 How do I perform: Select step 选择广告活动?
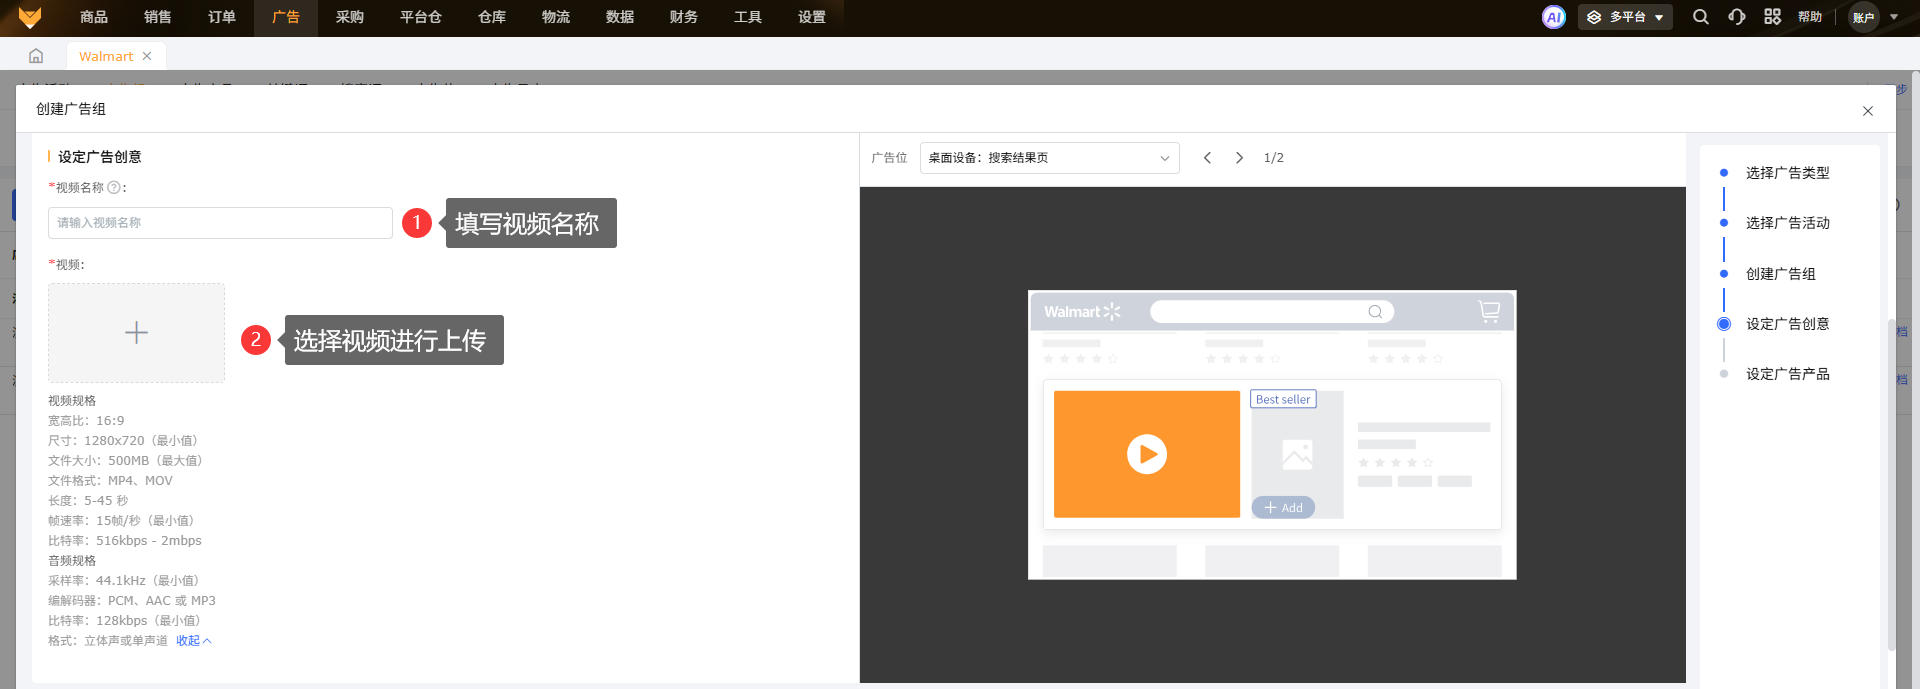point(1787,223)
